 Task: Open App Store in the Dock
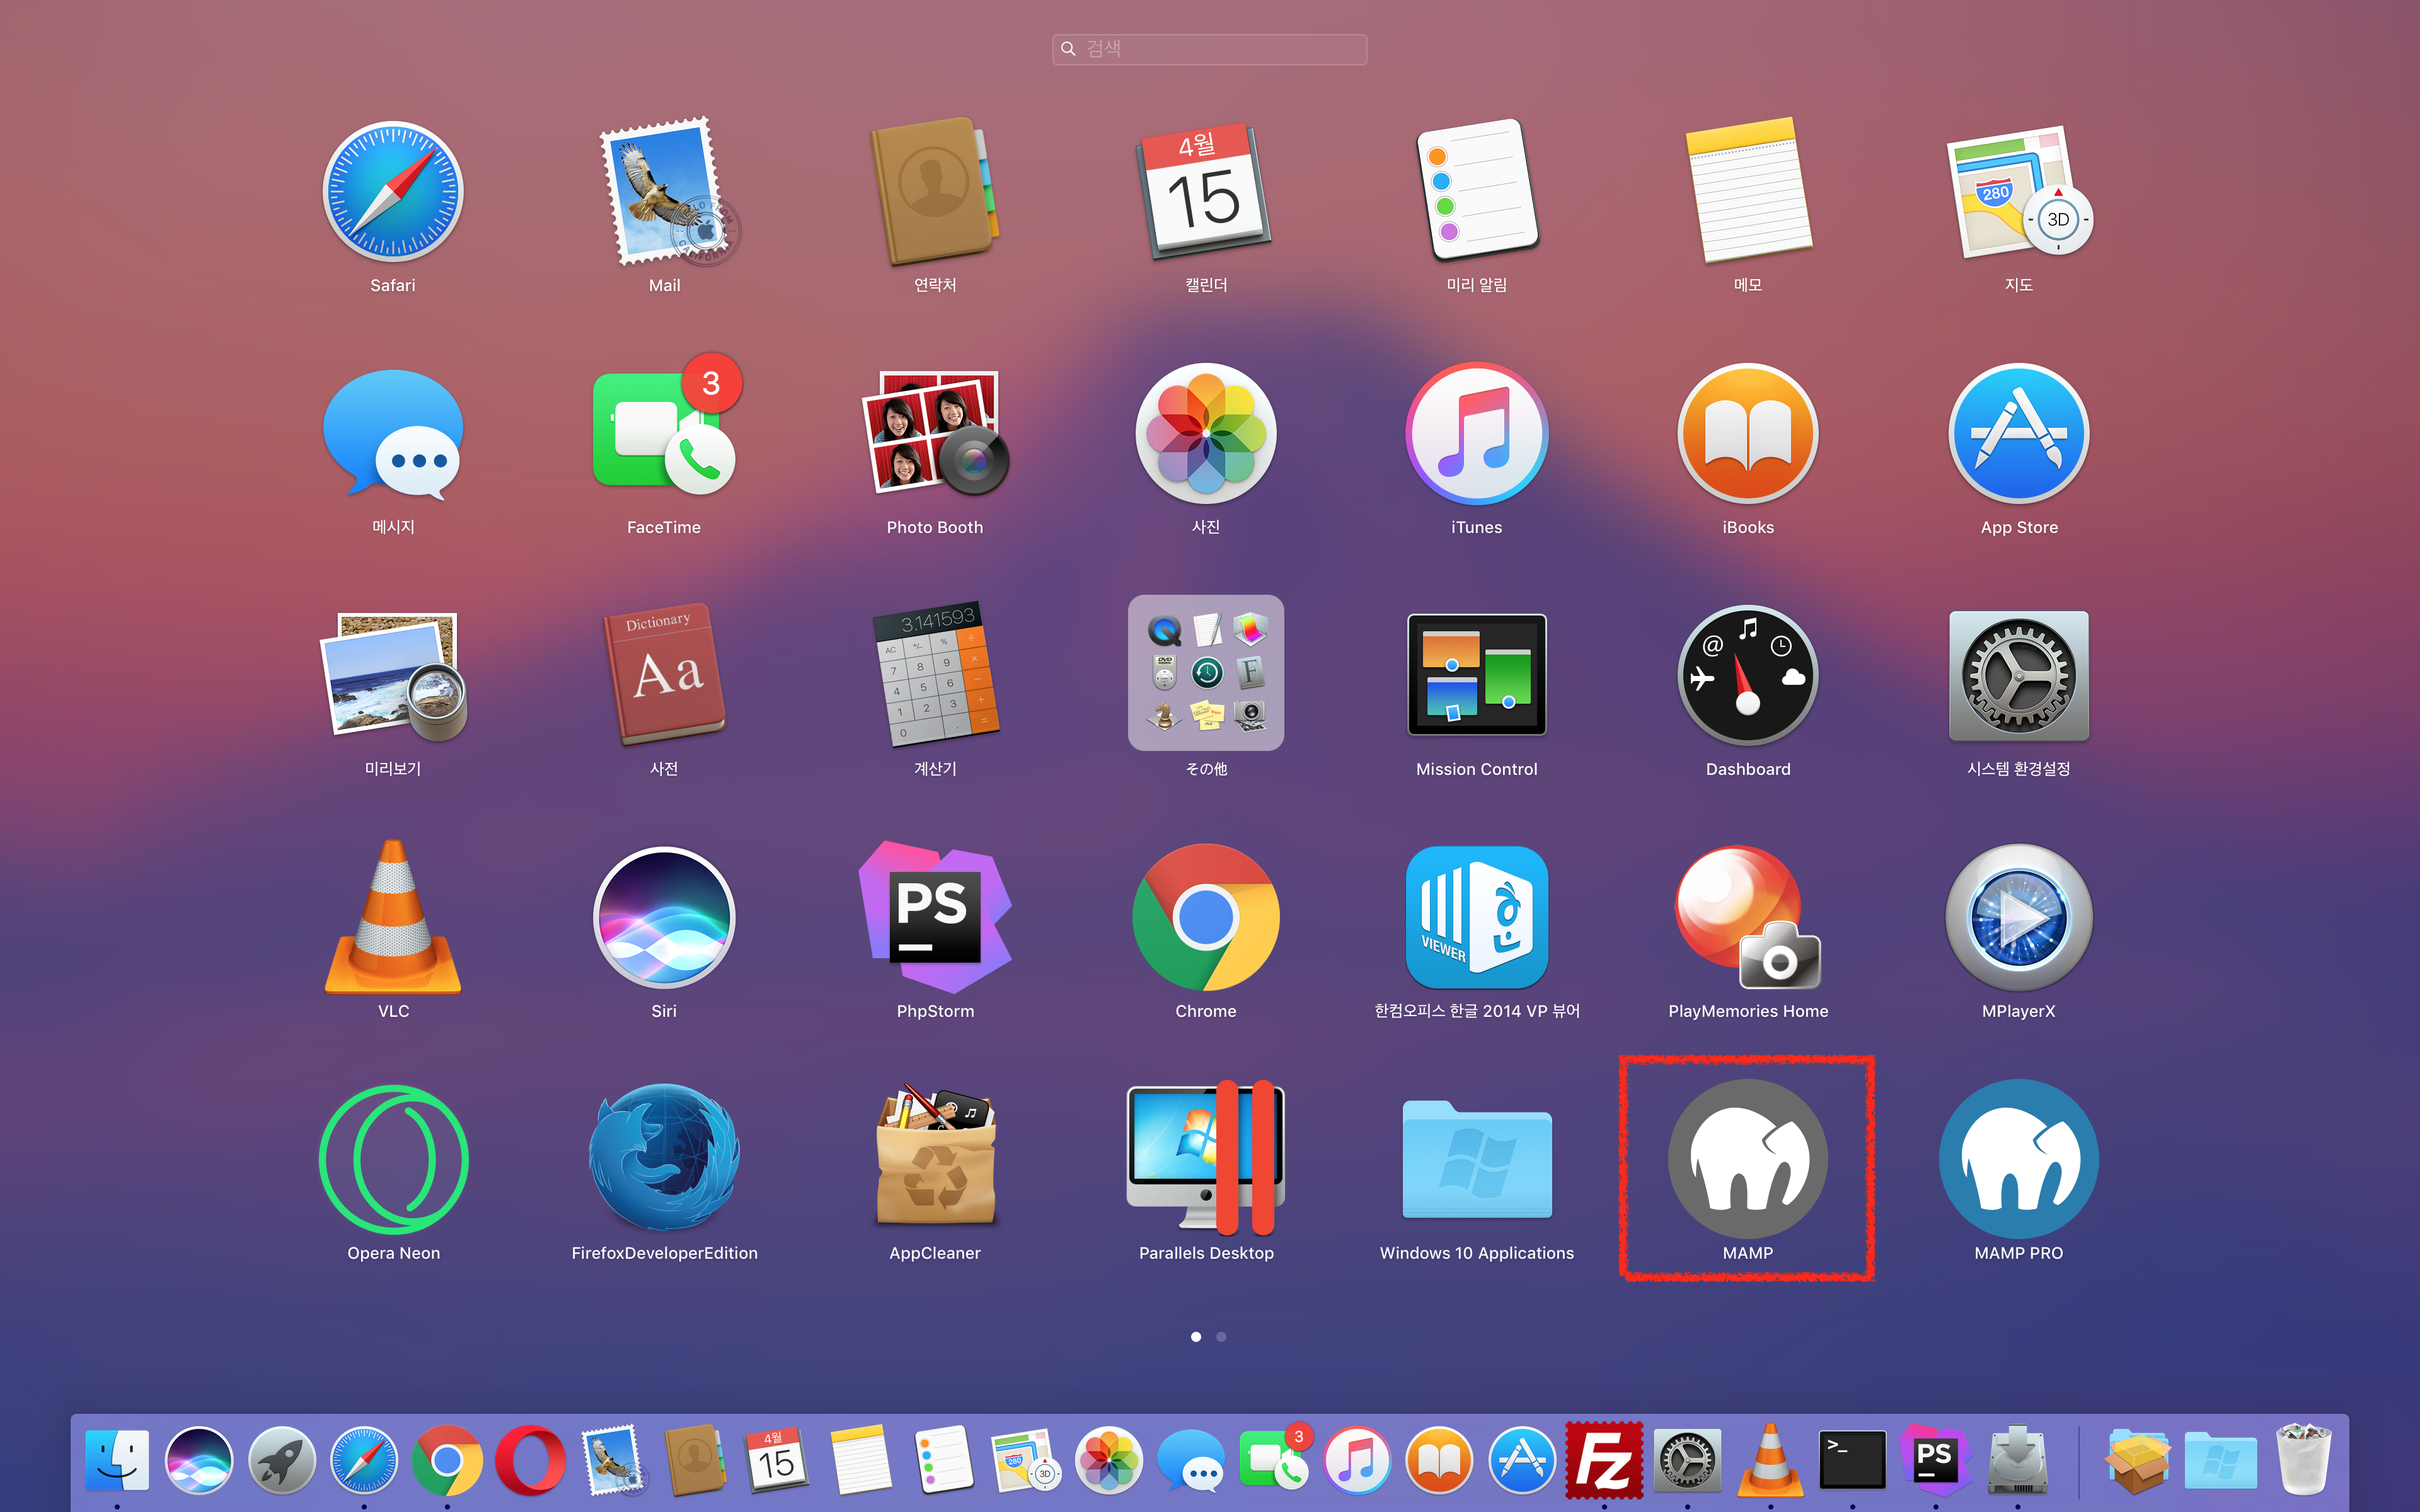[x=1522, y=1460]
